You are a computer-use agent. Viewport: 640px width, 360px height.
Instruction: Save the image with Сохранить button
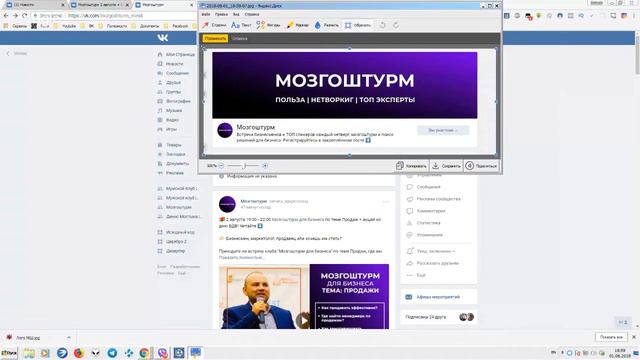[x=447, y=166]
